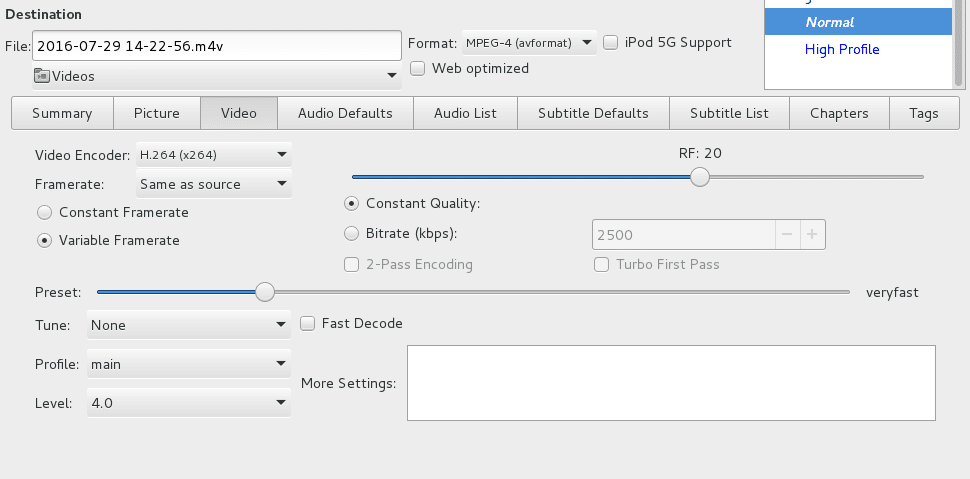
Task: Select the High Profile preset
Action: coord(842,49)
